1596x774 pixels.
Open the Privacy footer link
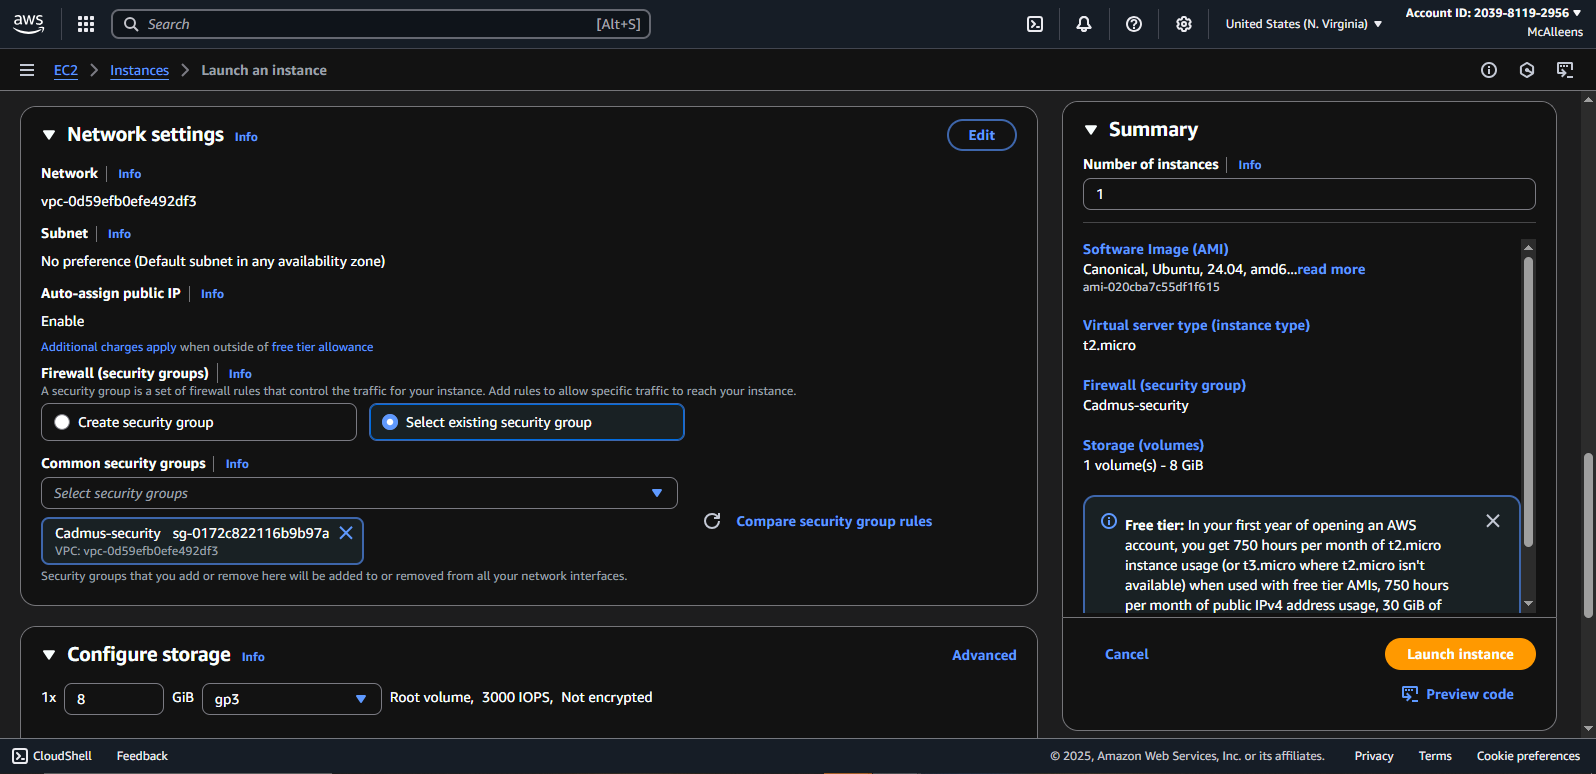point(1374,756)
